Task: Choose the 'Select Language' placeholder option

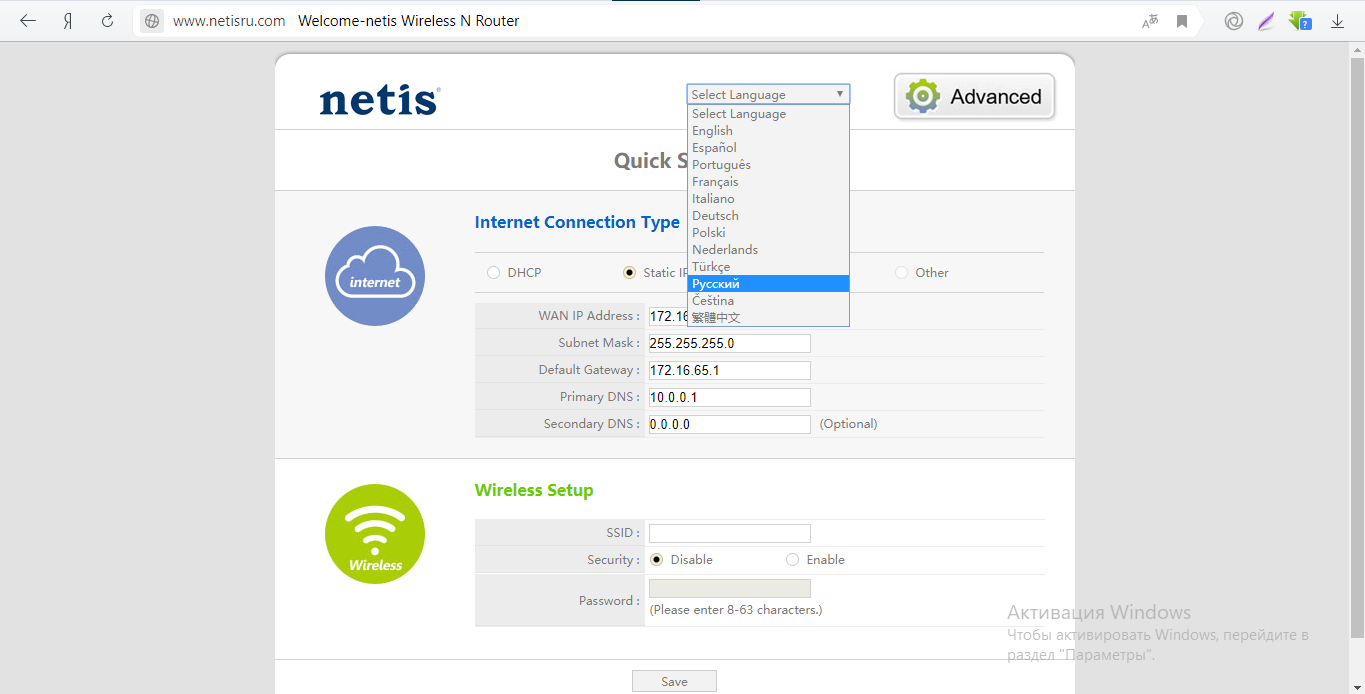Action: tap(768, 114)
